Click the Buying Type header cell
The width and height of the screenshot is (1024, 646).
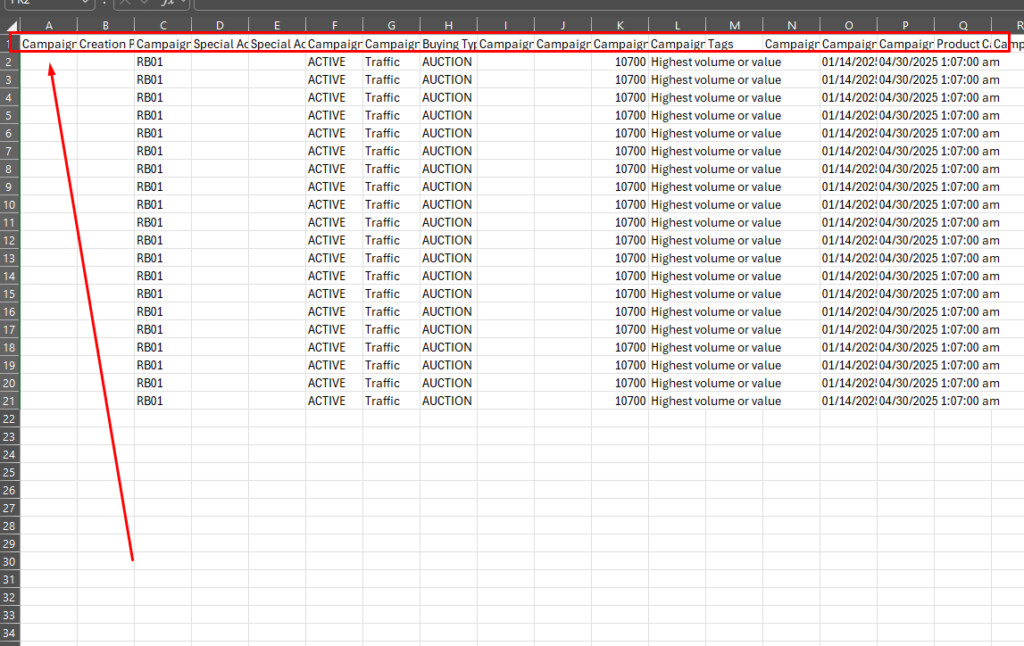click(448, 44)
